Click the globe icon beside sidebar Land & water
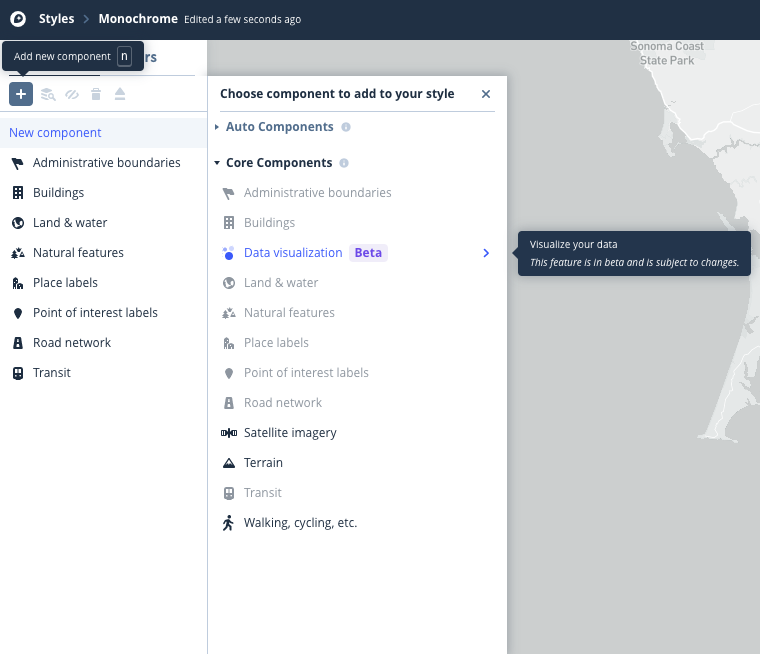Viewport: 760px width, 654px height. pyautogui.click(x=18, y=223)
